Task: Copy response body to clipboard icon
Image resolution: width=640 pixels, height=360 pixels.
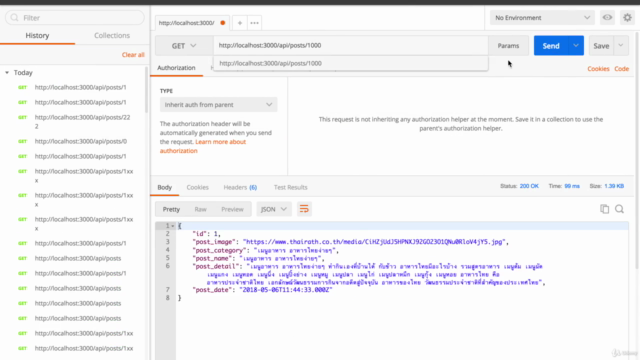Action: pyautogui.click(x=604, y=209)
